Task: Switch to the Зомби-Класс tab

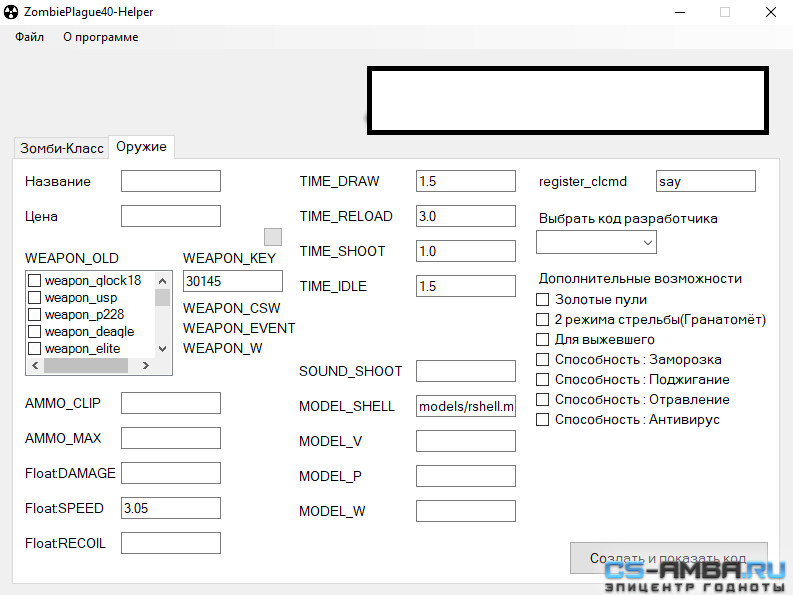Action: (x=61, y=148)
